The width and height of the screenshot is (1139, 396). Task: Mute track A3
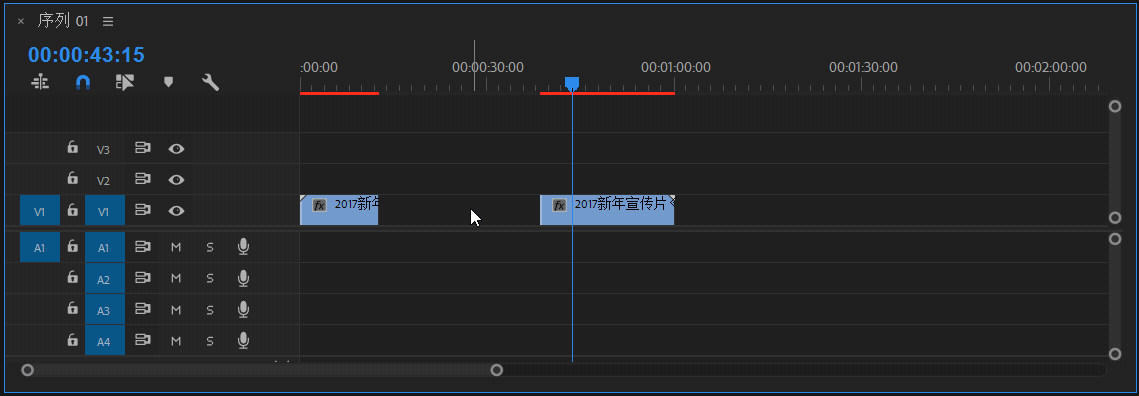pos(176,310)
